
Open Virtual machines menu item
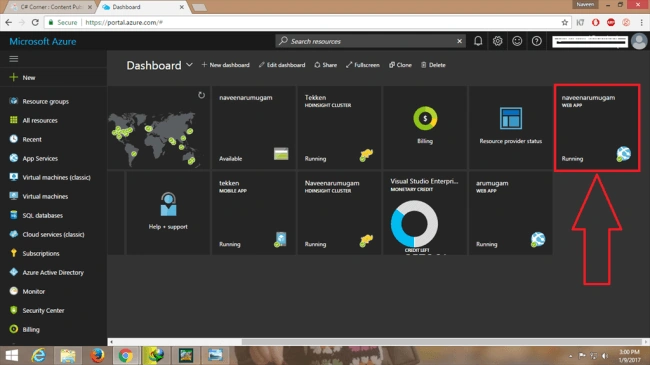53,196
